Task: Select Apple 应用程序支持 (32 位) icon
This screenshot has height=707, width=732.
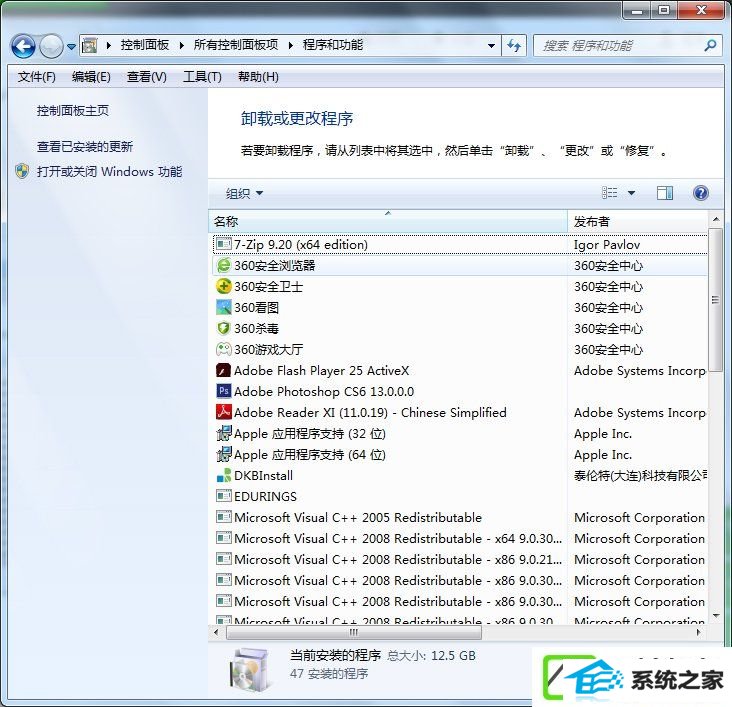Action: [x=224, y=433]
